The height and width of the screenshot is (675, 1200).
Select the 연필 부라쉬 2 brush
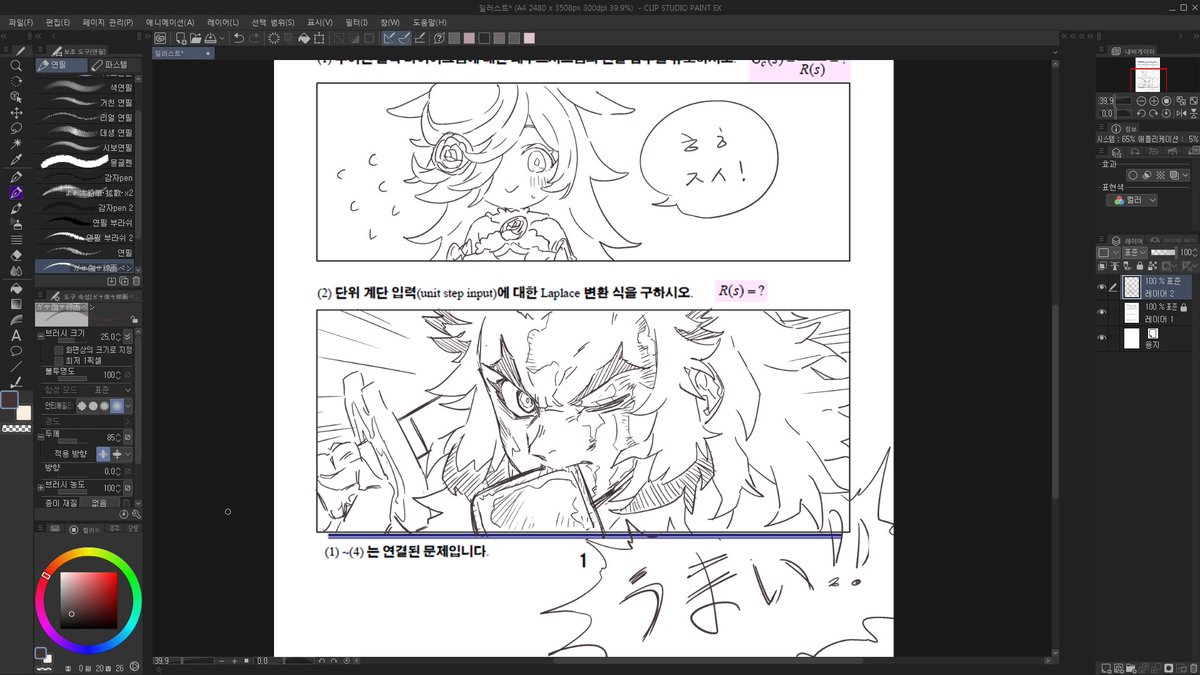coord(88,237)
